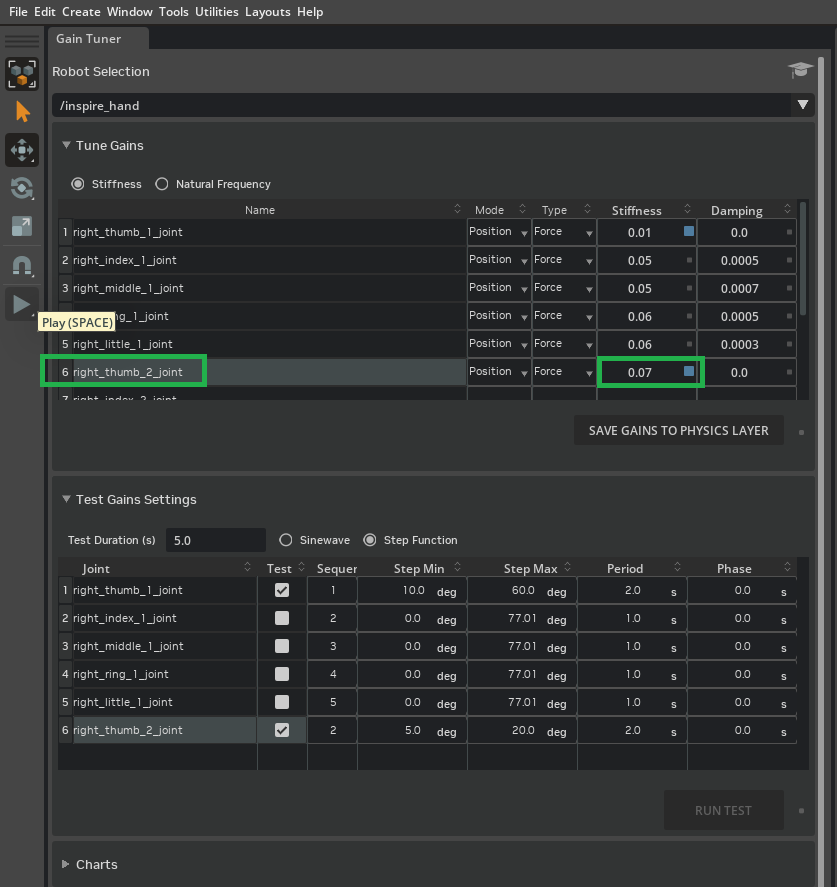Select the Move tool in the left toolbar
The width and height of the screenshot is (837, 887).
click(22, 150)
